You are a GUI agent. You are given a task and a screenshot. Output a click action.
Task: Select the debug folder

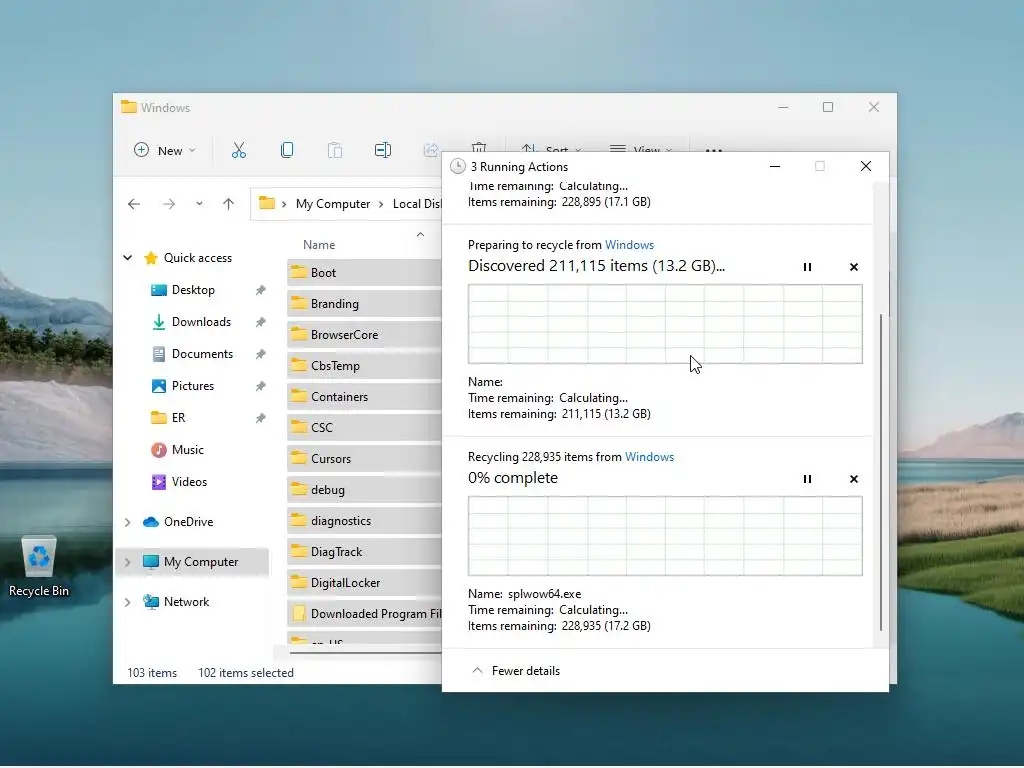(x=364, y=490)
